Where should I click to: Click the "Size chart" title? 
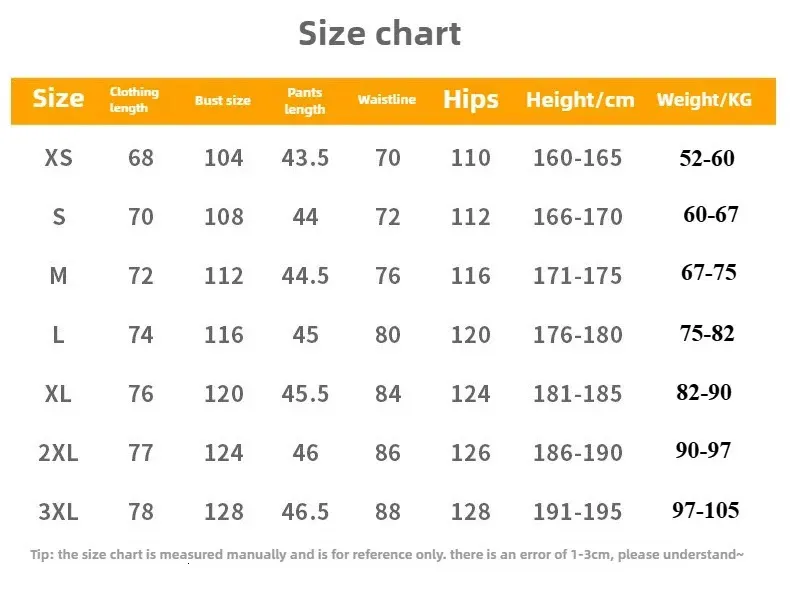[x=380, y=33]
